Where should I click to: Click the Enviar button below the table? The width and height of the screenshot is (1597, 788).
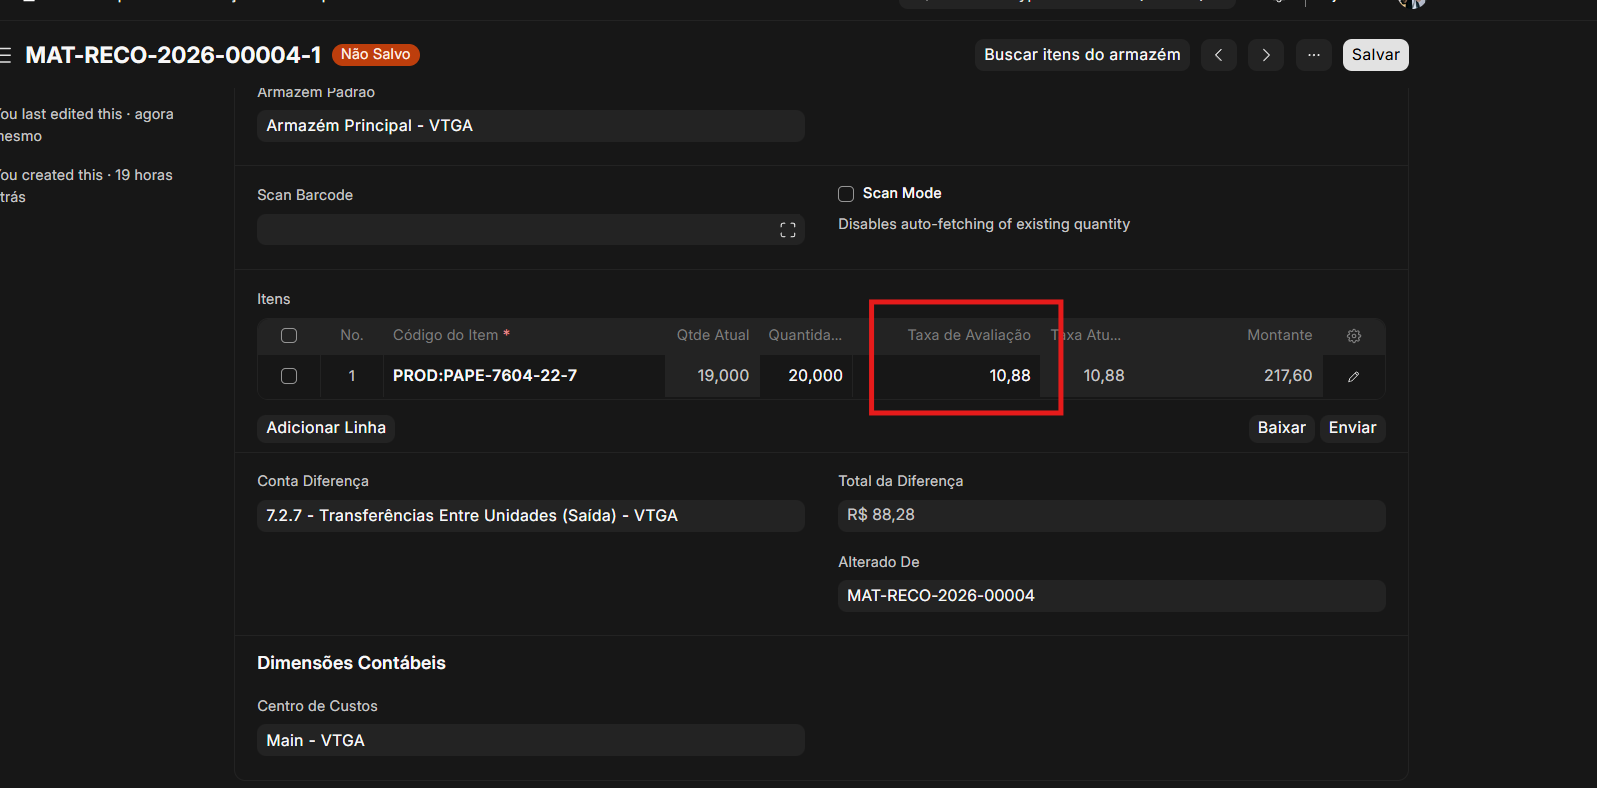[x=1352, y=428]
